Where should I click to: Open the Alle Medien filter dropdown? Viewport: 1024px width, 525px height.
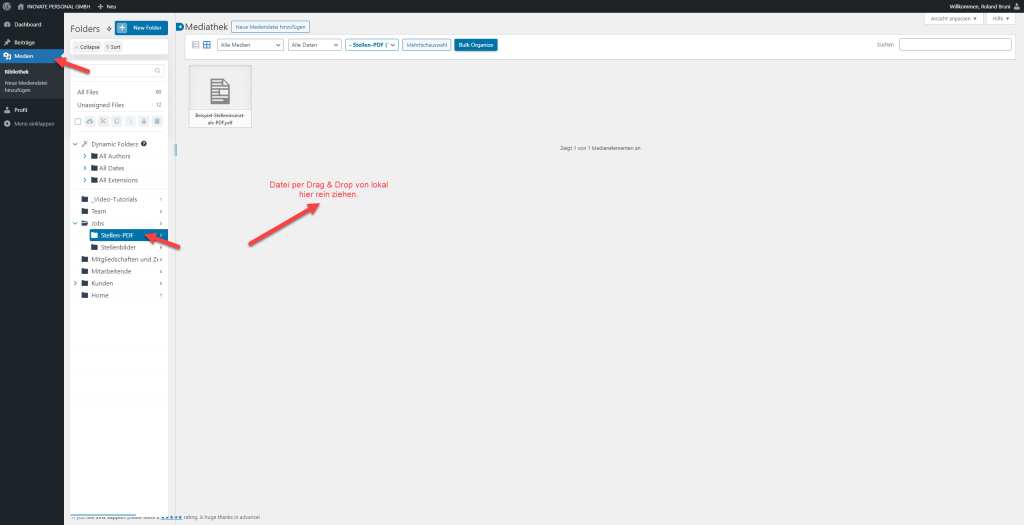tap(250, 45)
